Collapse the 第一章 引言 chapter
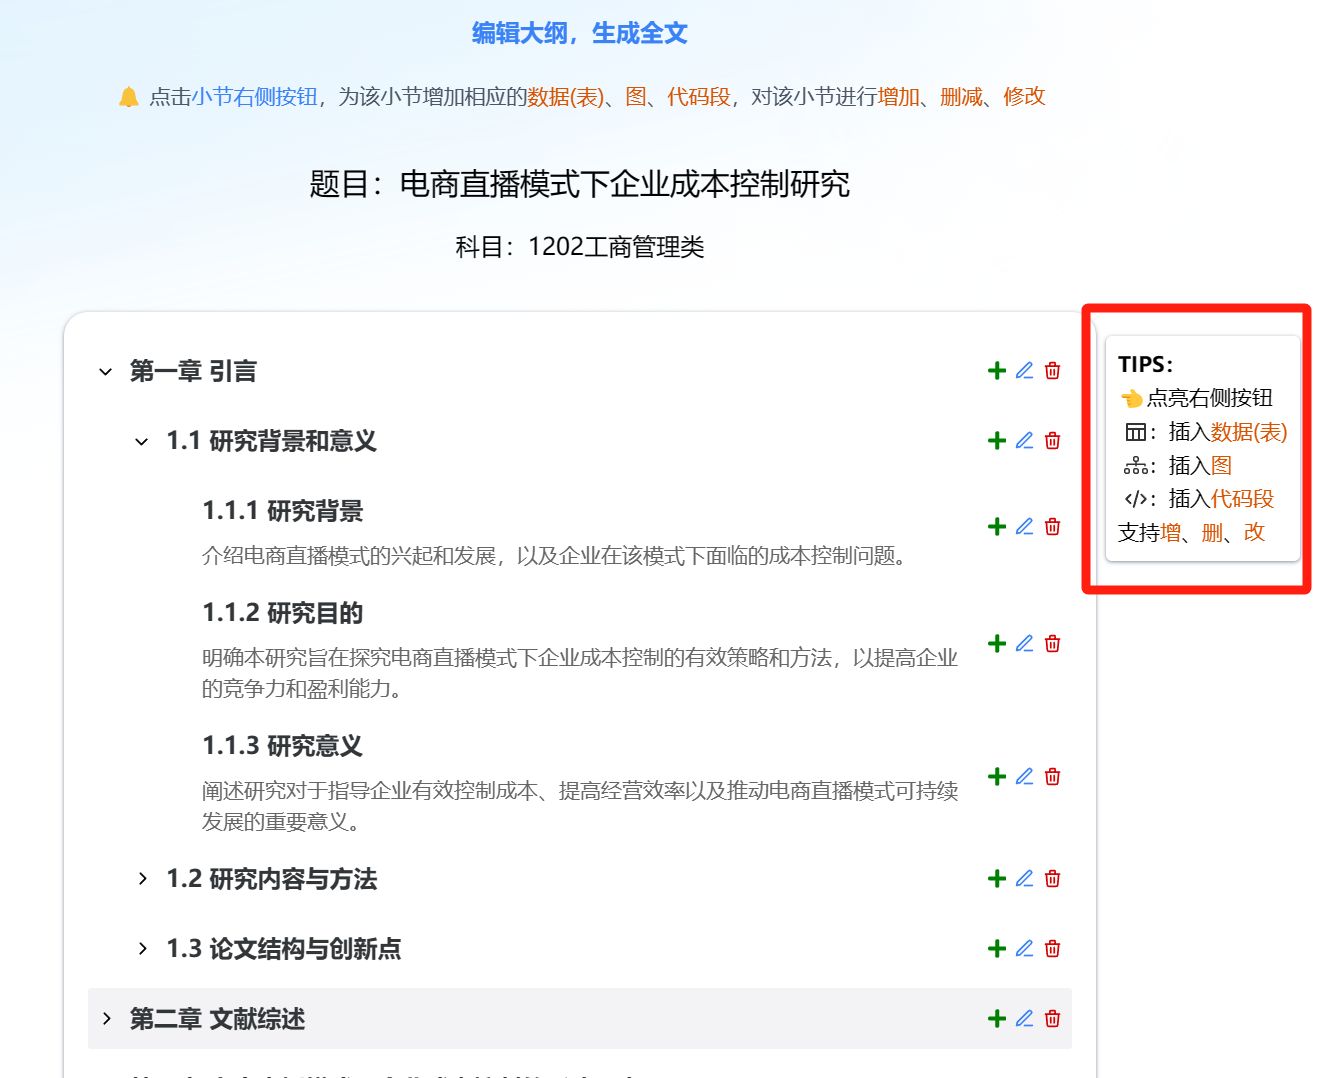Viewport: 1335px width, 1078px height. [x=106, y=372]
